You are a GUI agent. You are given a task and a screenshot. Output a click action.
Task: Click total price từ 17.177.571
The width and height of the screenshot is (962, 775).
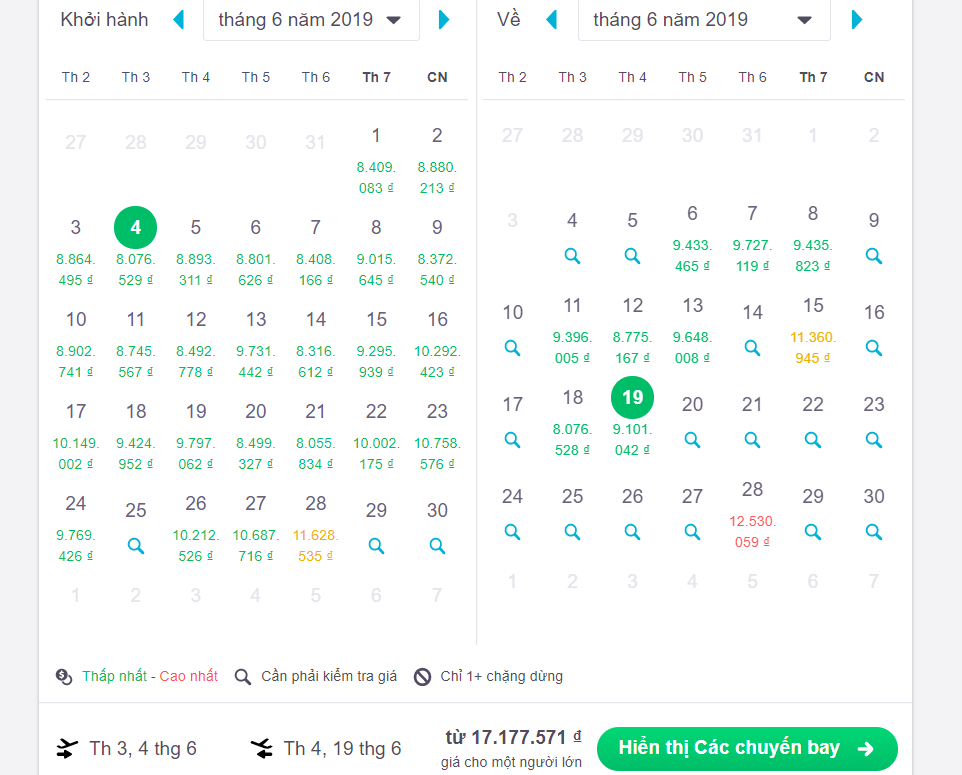pos(513,737)
